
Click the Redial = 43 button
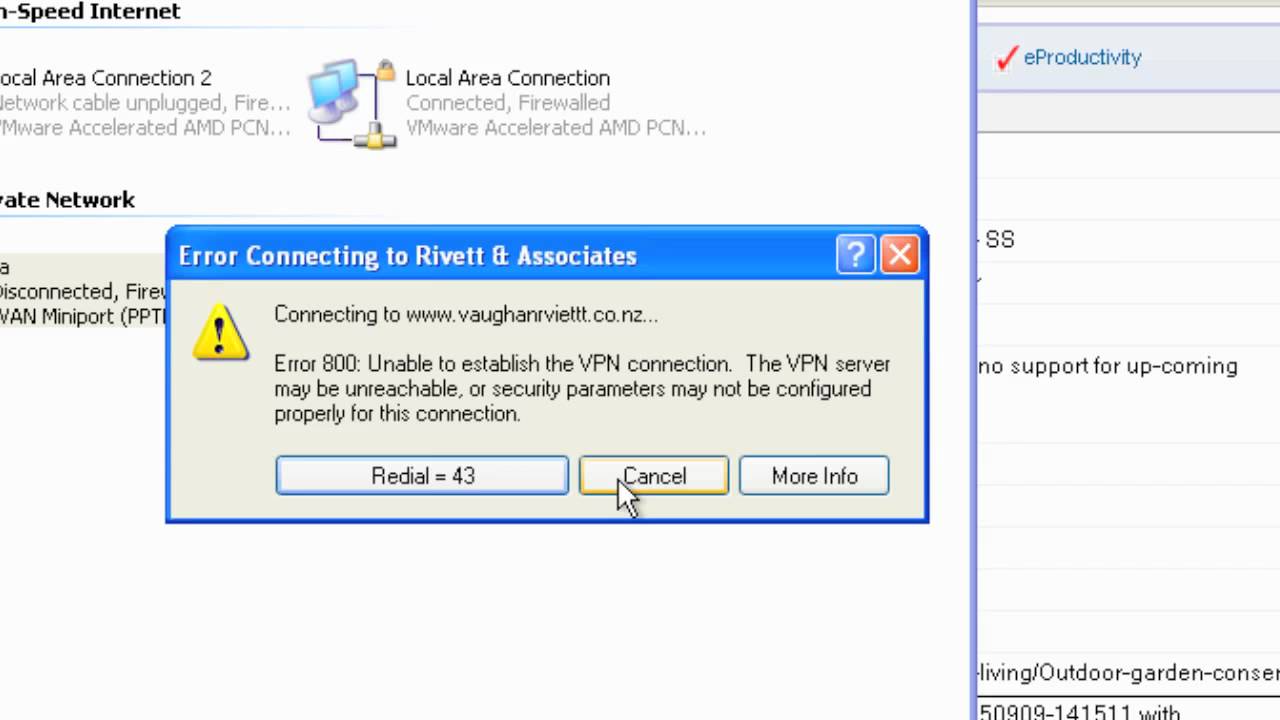click(x=422, y=476)
